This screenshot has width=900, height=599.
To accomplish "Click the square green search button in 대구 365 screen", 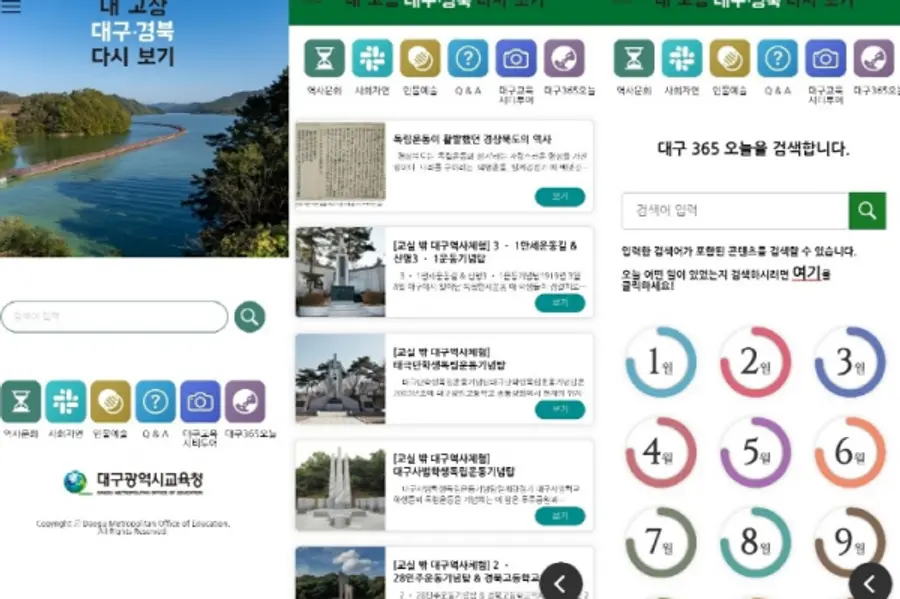I will click(867, 211).
